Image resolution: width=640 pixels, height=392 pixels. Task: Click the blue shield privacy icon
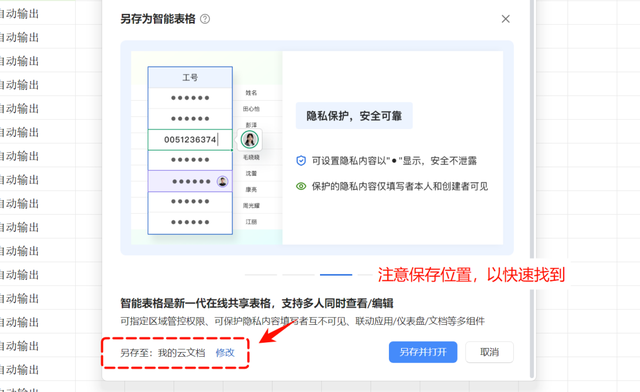(x=301, y=160)
